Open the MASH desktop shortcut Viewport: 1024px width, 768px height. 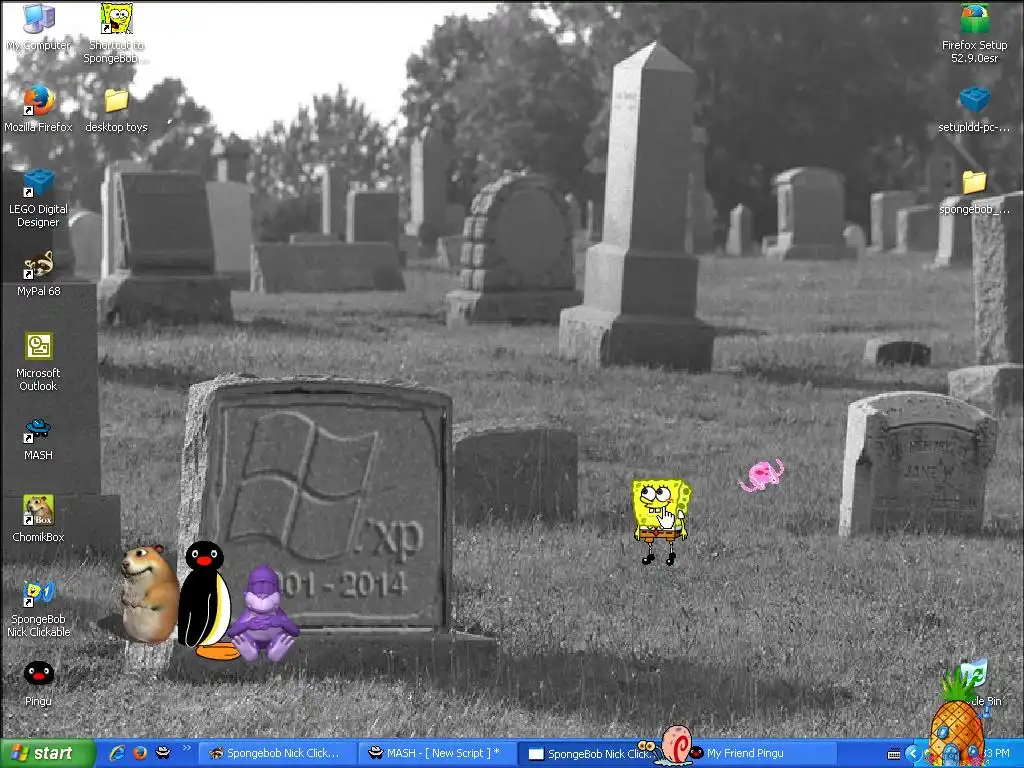[39, 439]
